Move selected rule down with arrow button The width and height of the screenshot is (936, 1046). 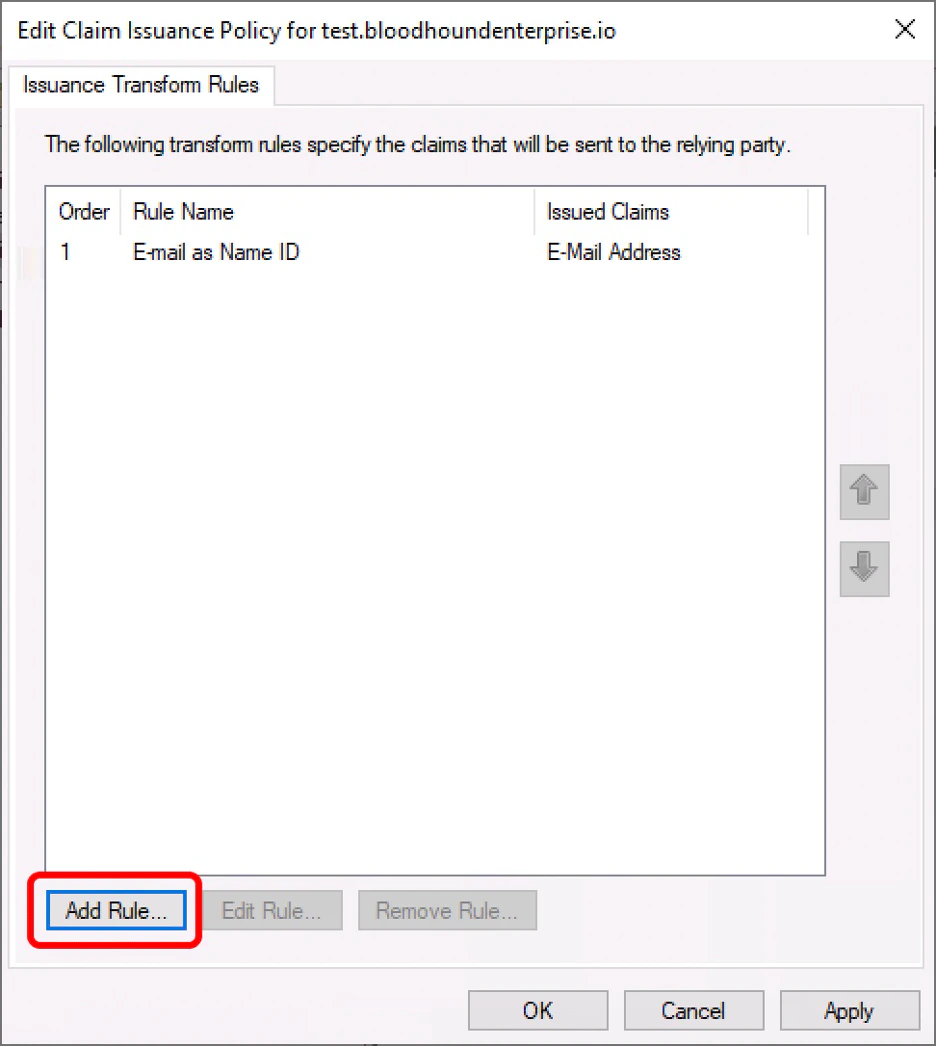[864, 568]
